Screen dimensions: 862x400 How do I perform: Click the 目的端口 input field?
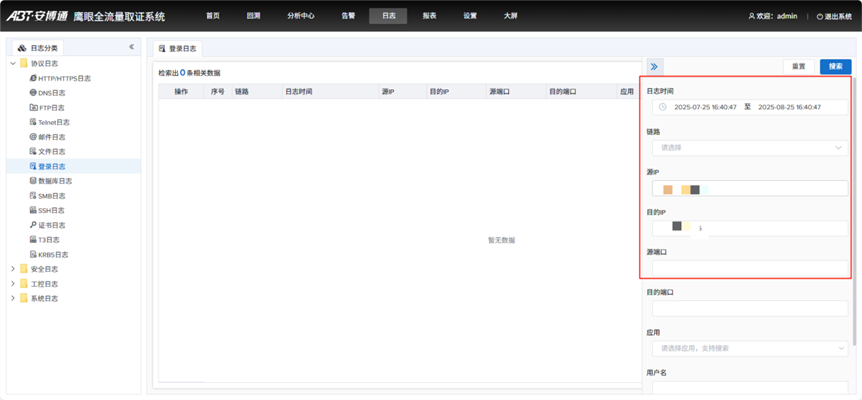(x=749, y=309)
